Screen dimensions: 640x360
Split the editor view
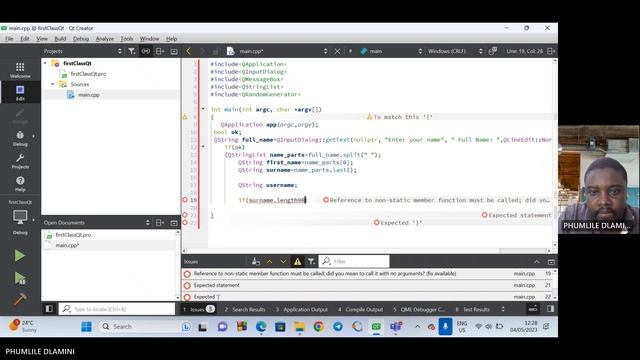(x=551, y=51)
